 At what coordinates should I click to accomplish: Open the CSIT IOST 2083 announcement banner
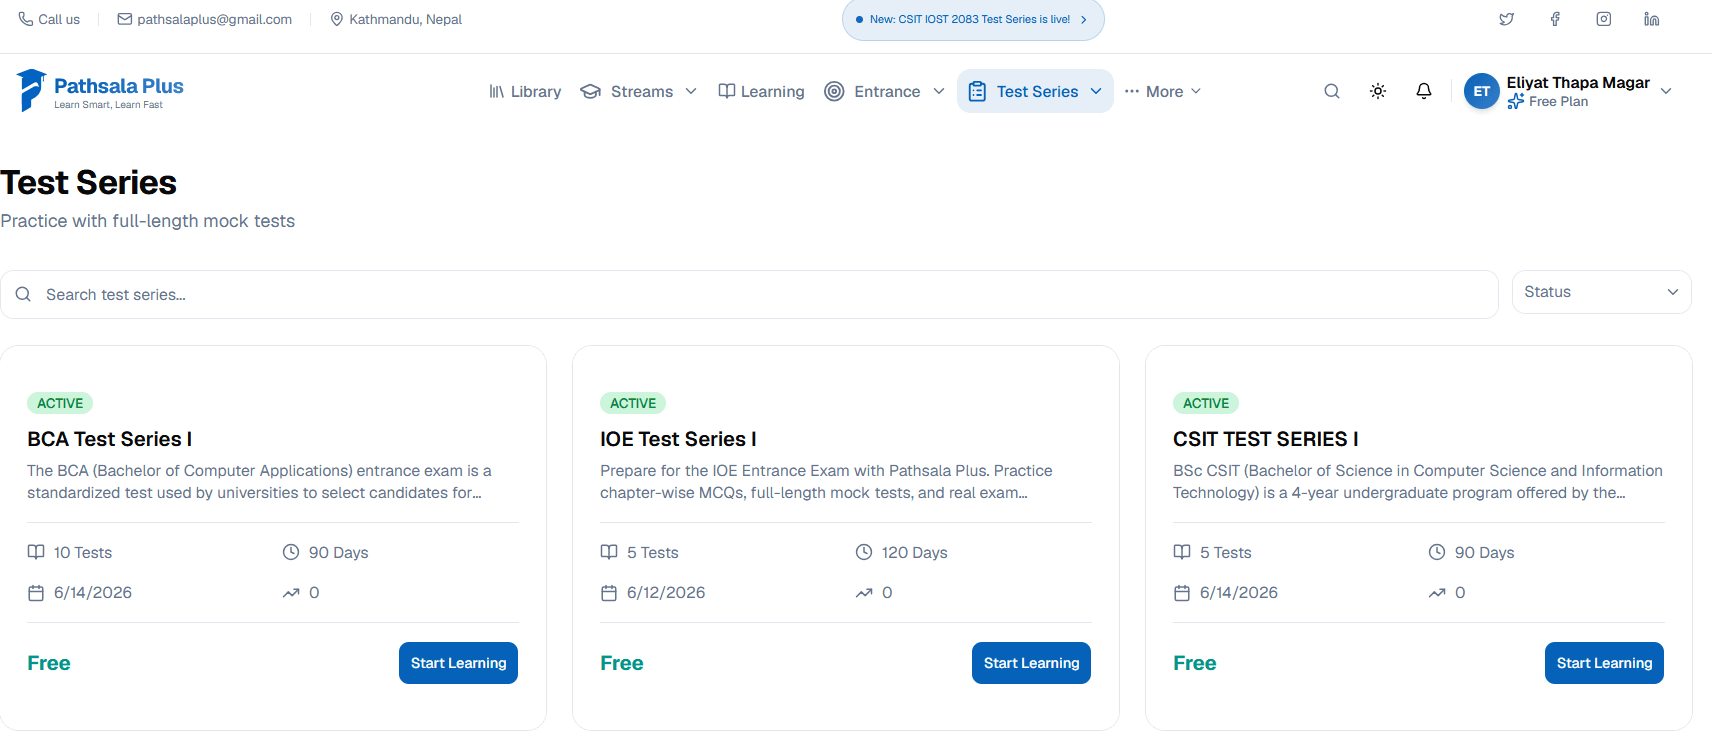(973, 19)
